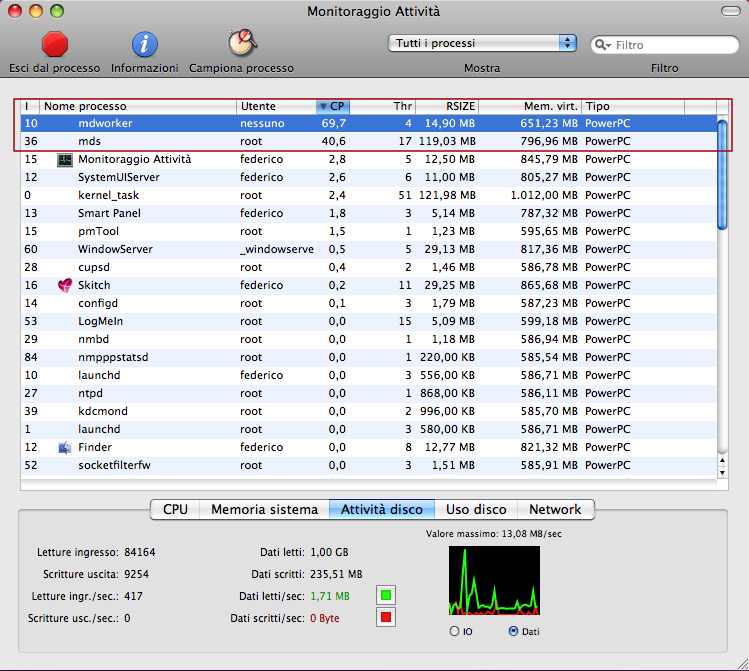Select the pmTool process row
Viewport: 749px width, 671px height.
point(369,231)
